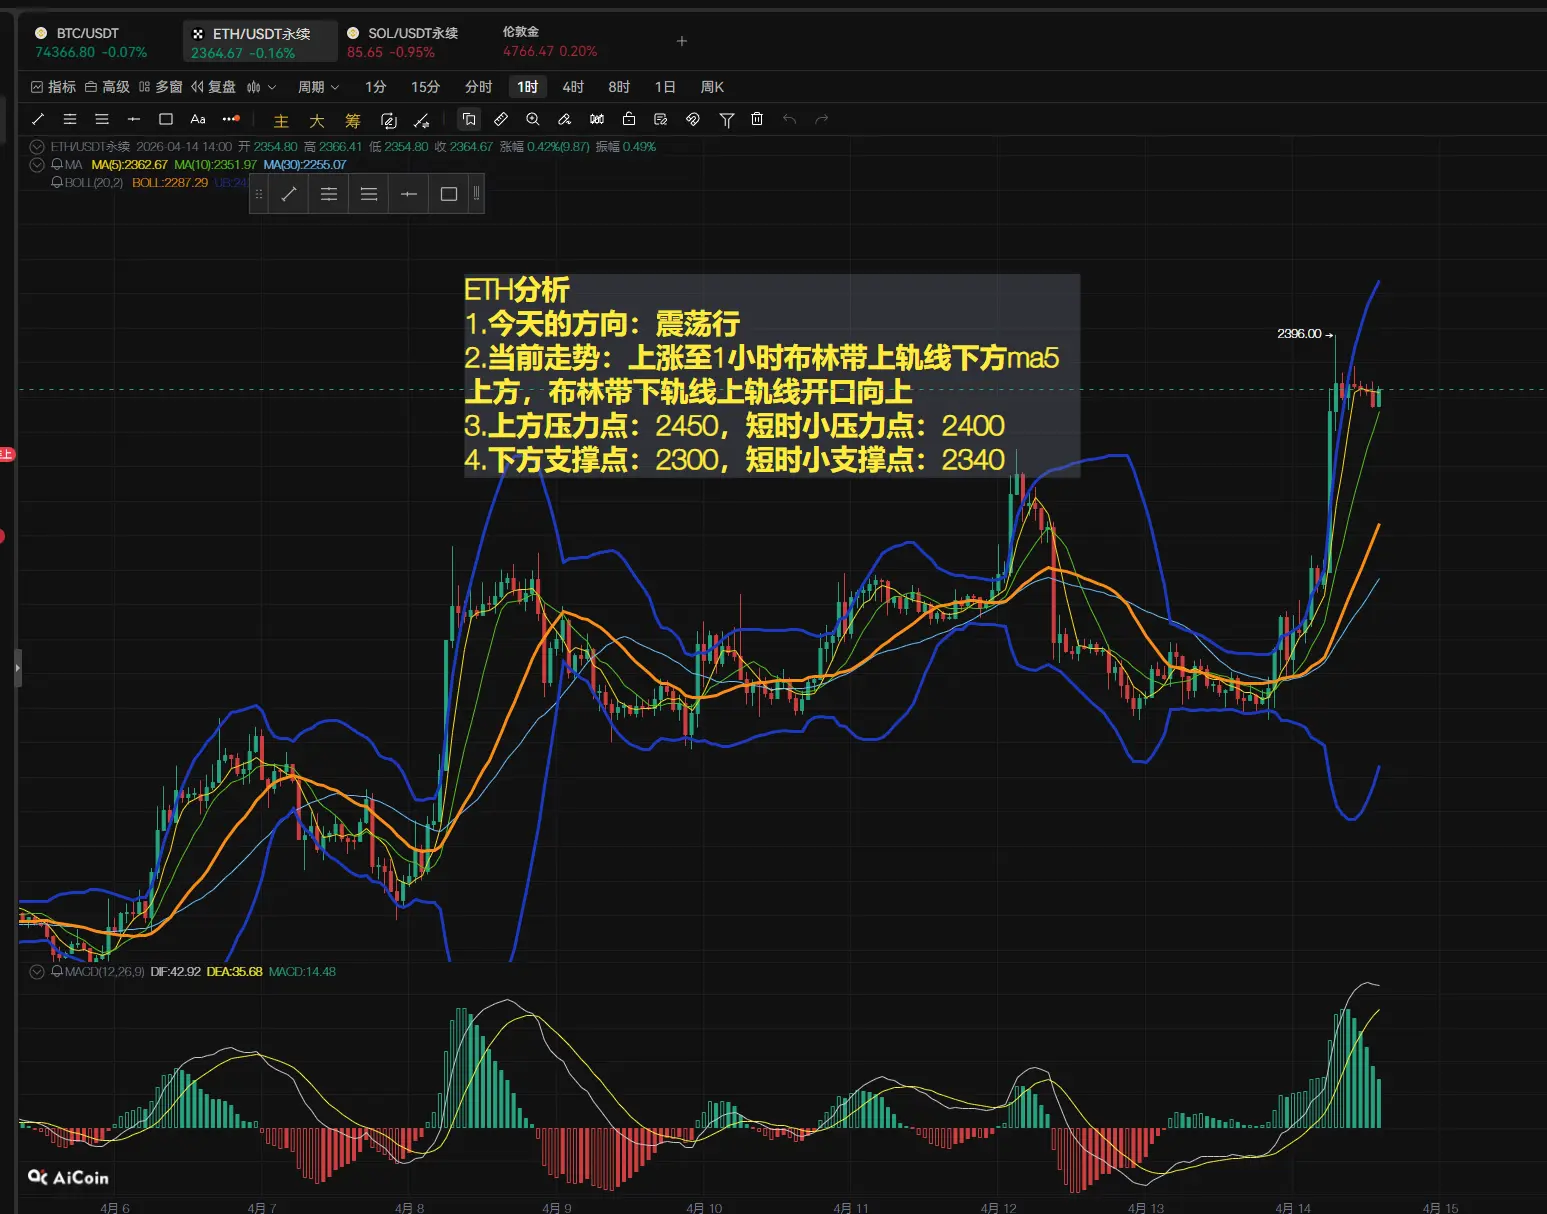Pick the line tool in the floating toolbar

(x=289, y=194)
